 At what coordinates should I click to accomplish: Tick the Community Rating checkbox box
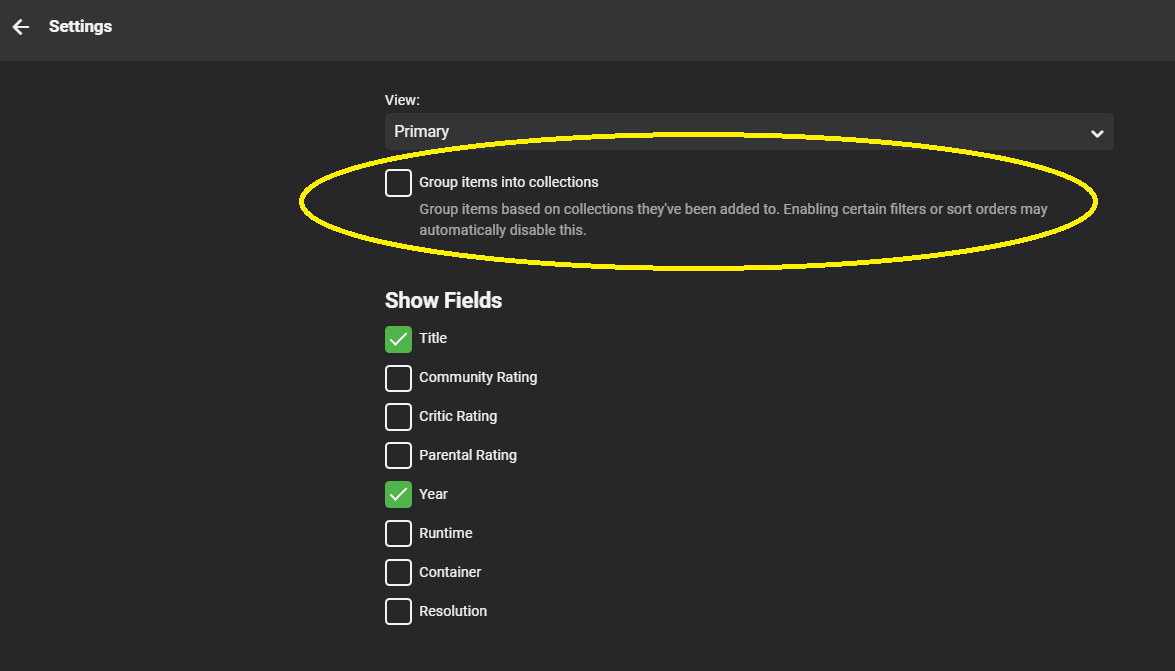tap(398, 378)
